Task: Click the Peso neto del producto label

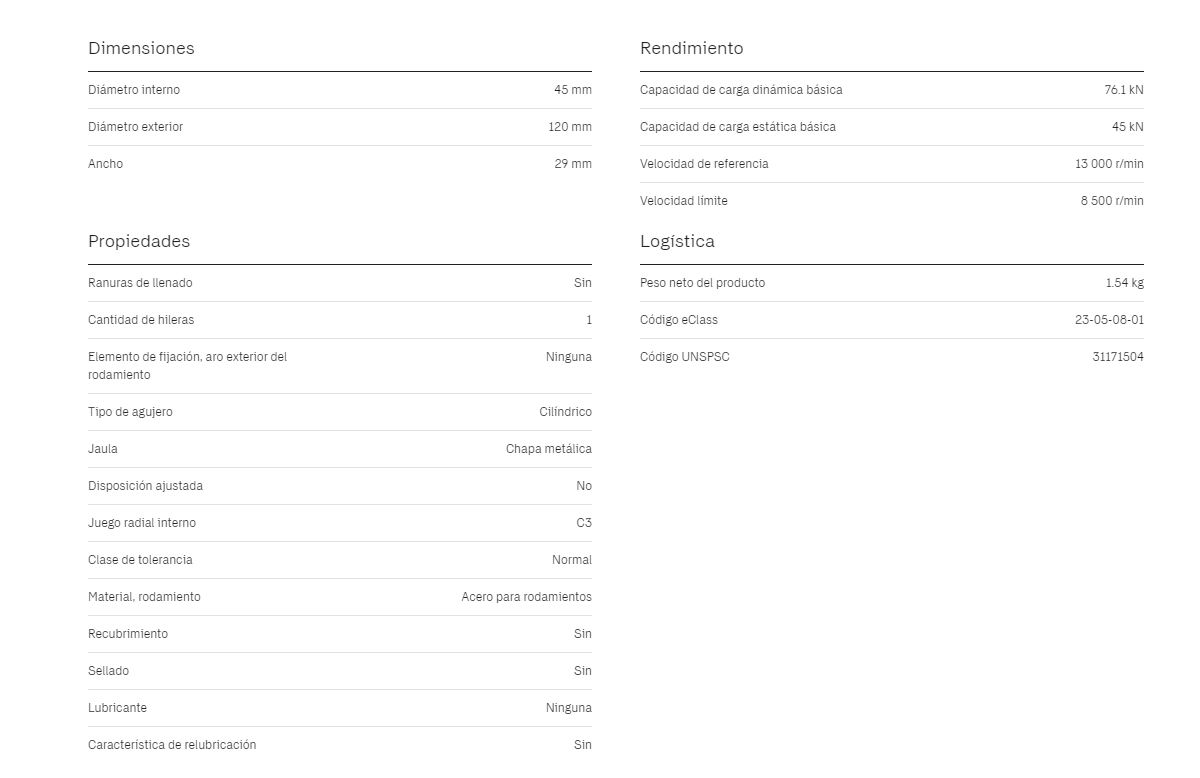Action: pos(702,283)
